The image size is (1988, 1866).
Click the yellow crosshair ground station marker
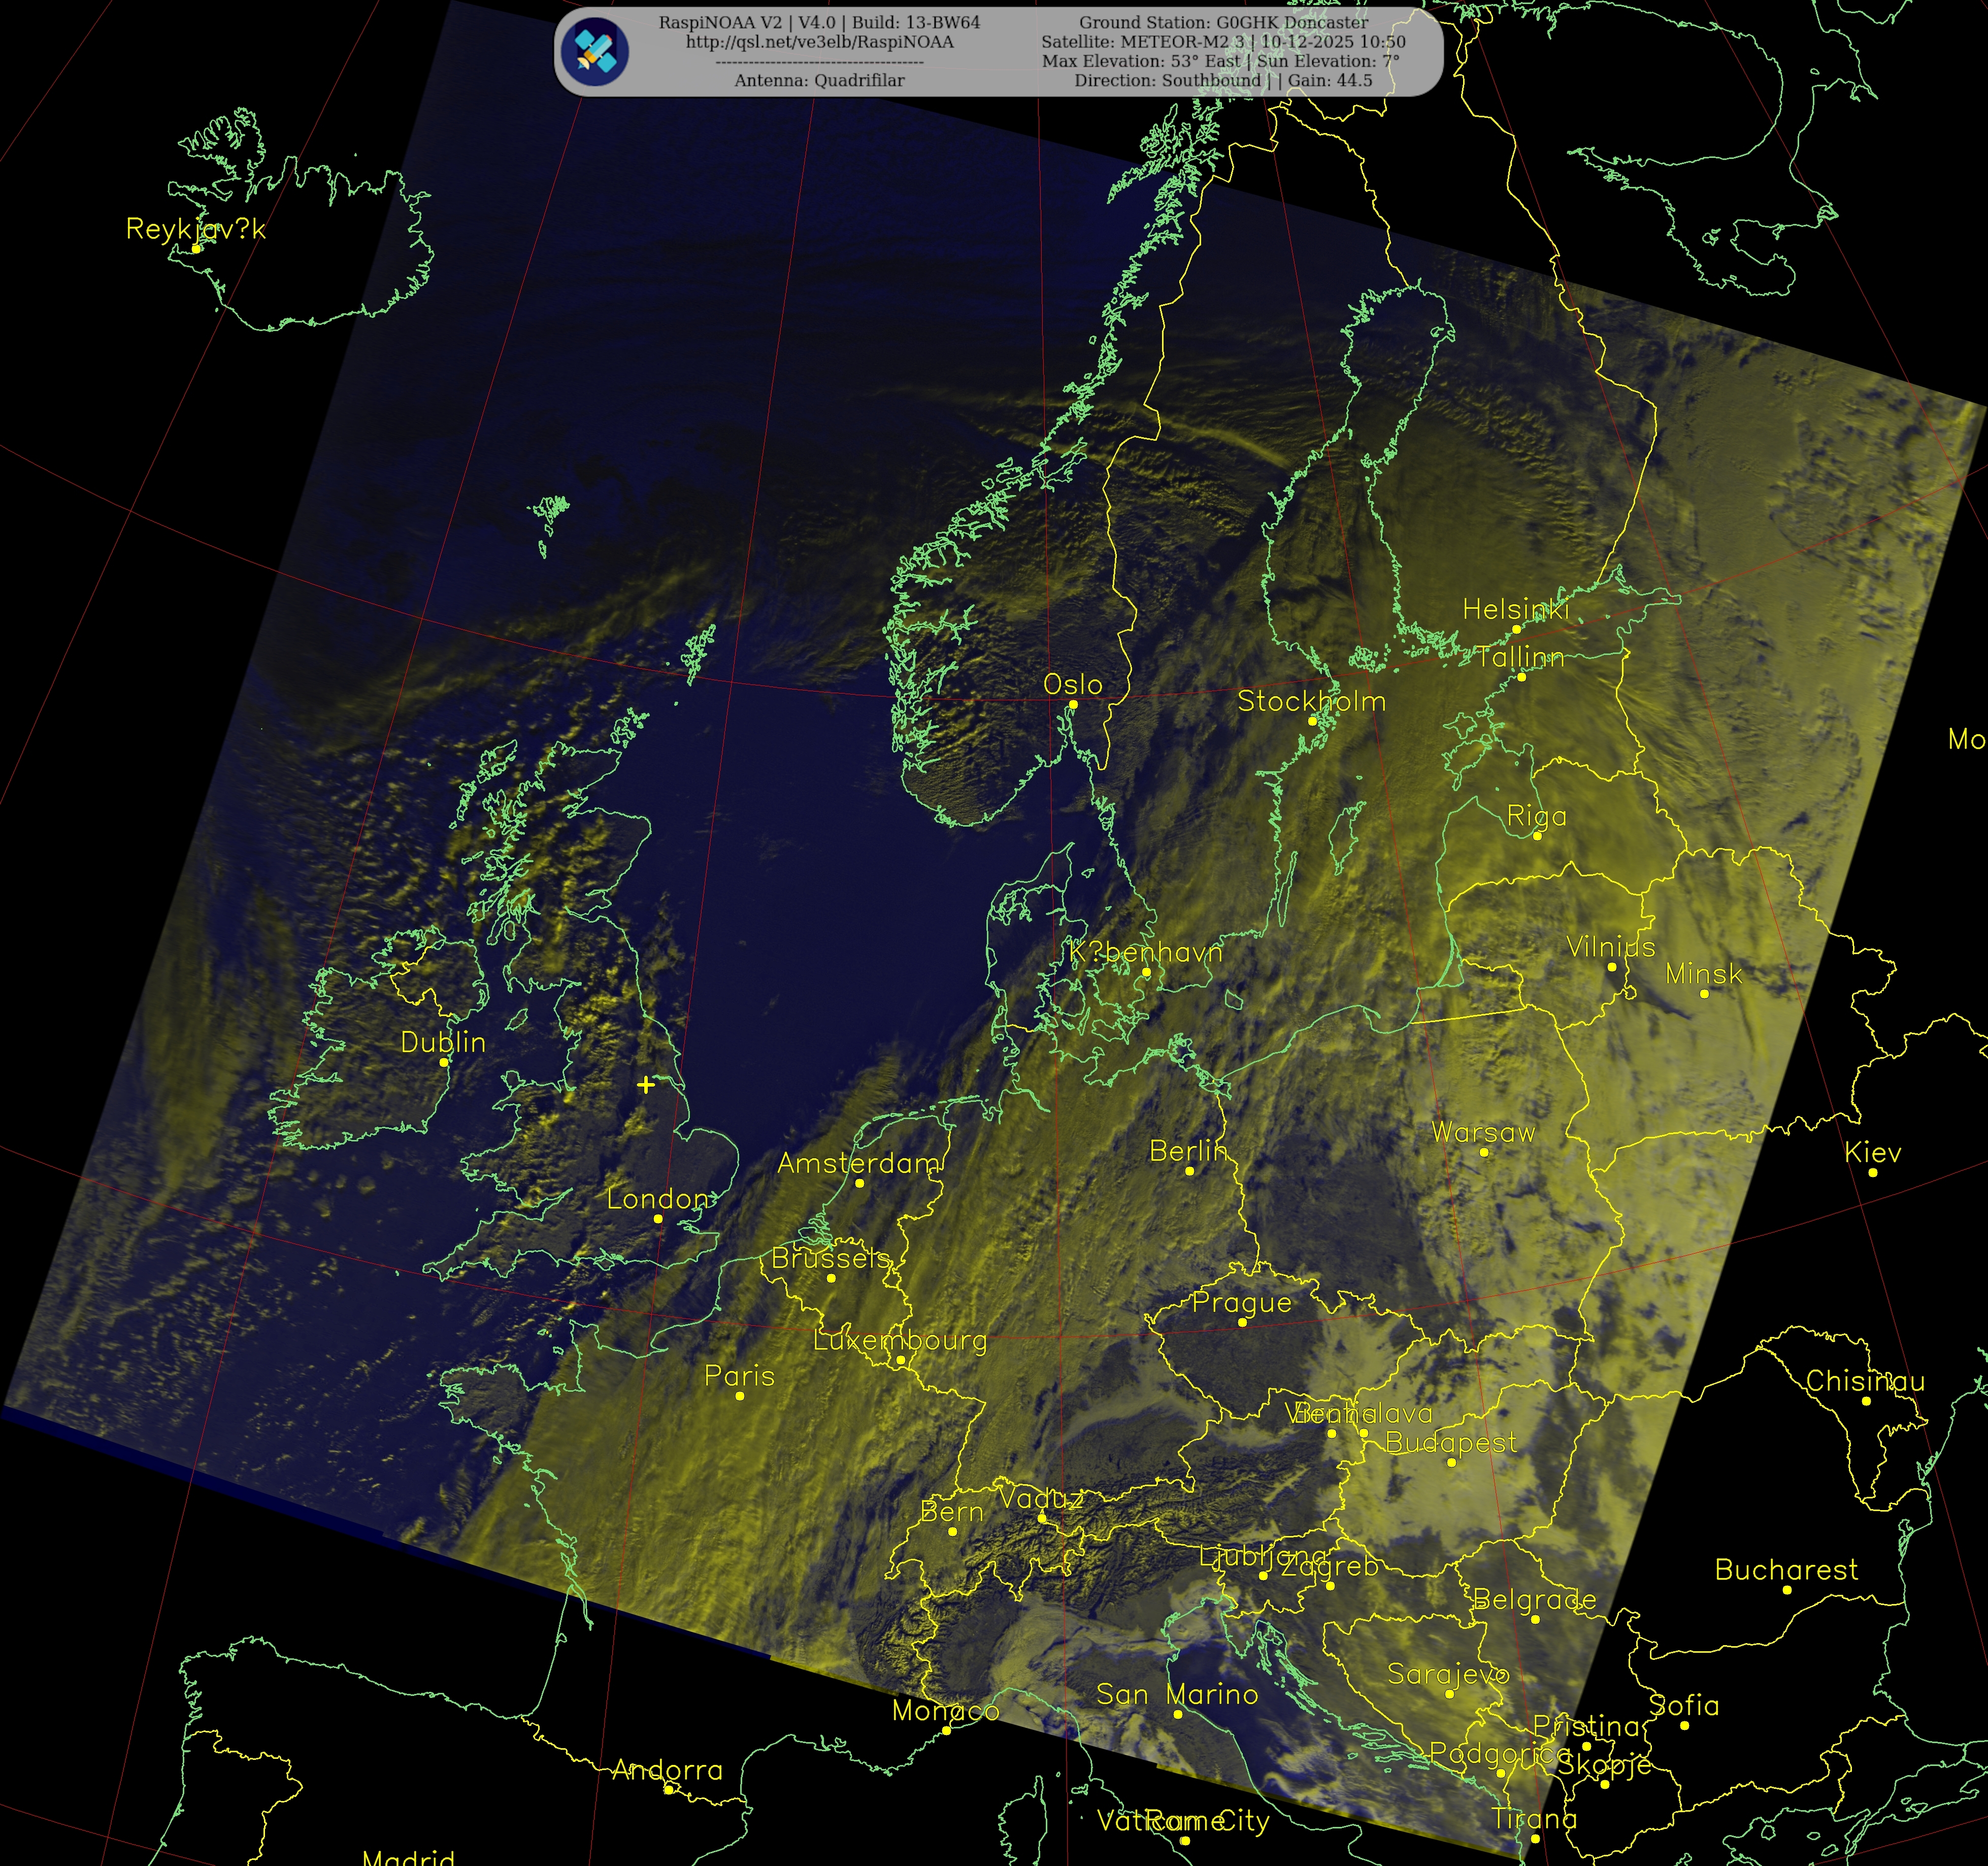(x=646, y=1084)
